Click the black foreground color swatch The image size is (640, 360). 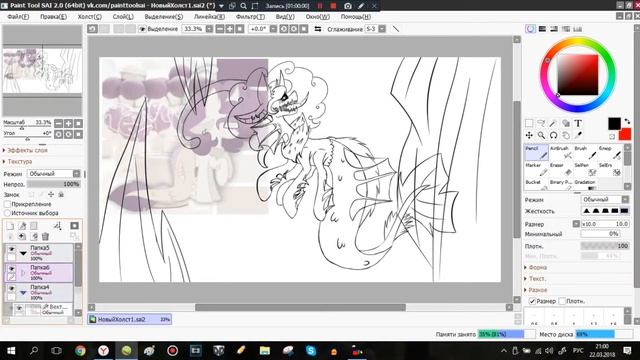coord(614,123)
